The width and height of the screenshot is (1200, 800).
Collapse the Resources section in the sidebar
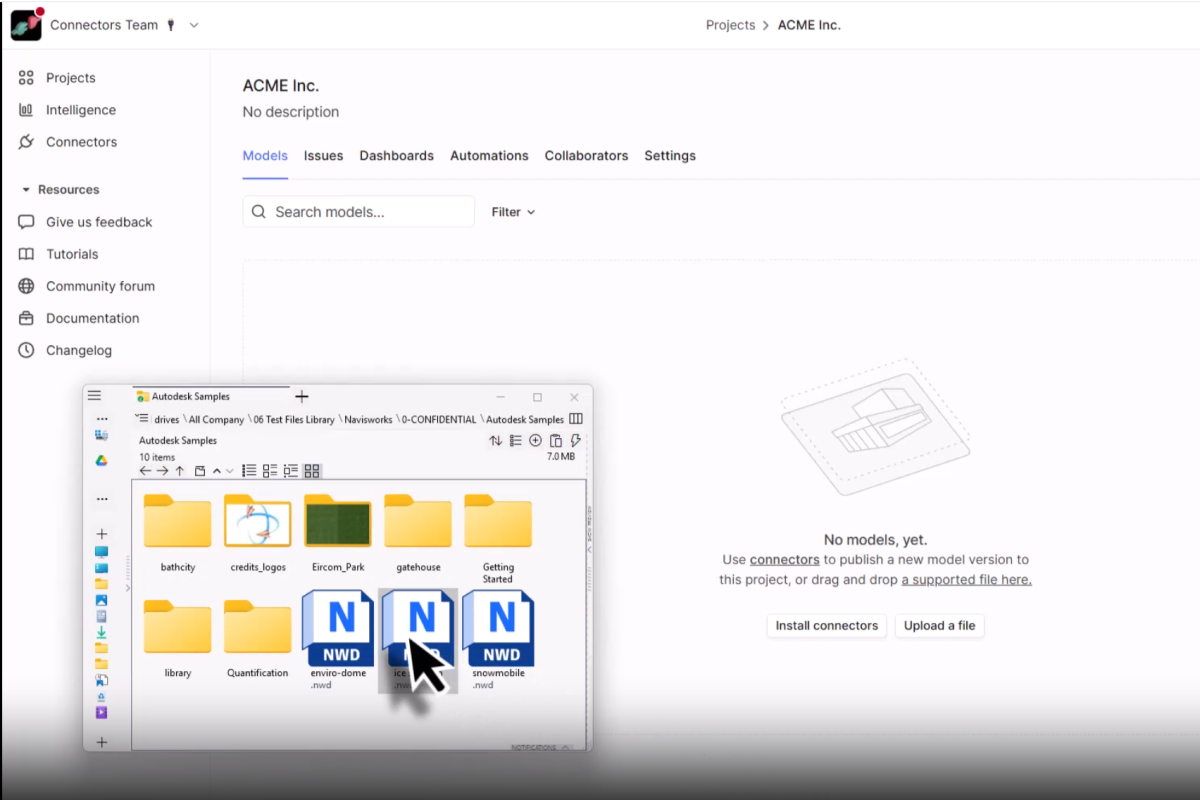coord(24,189)
